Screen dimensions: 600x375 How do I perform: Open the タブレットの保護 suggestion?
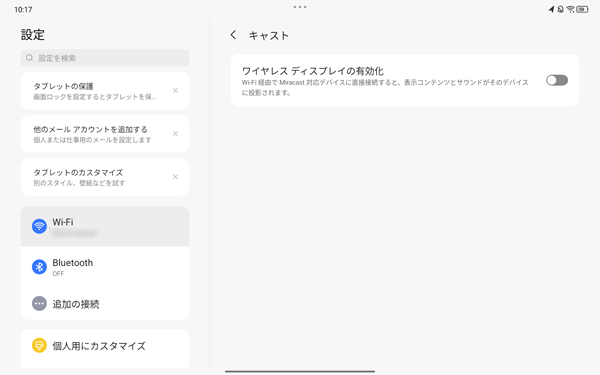pos(105,91)
